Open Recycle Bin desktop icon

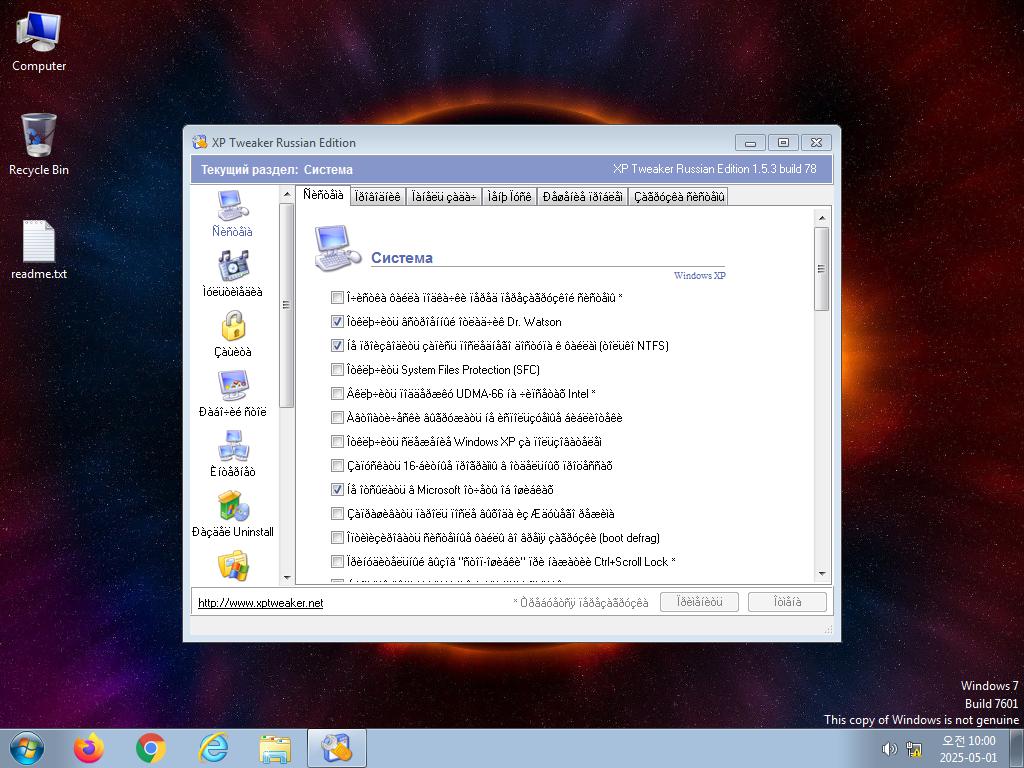39,144
